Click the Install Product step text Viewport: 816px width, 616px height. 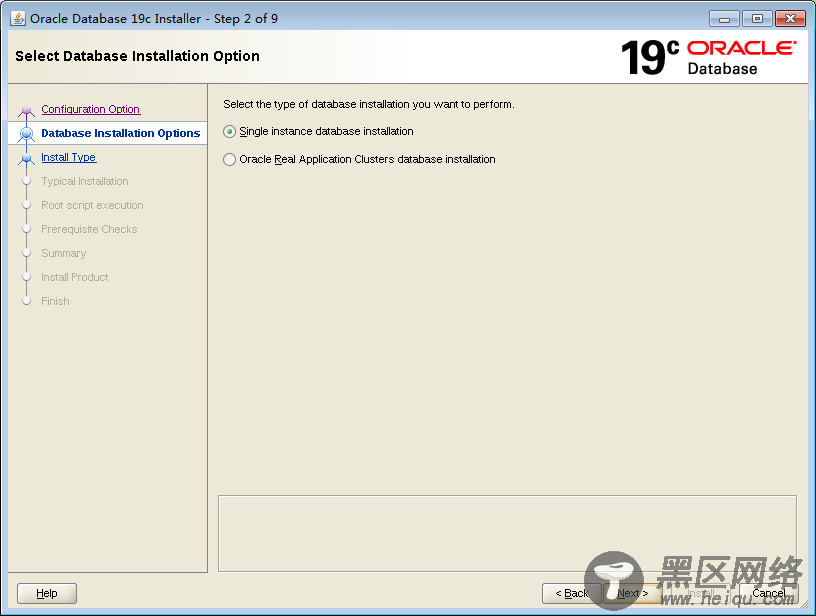74,277
